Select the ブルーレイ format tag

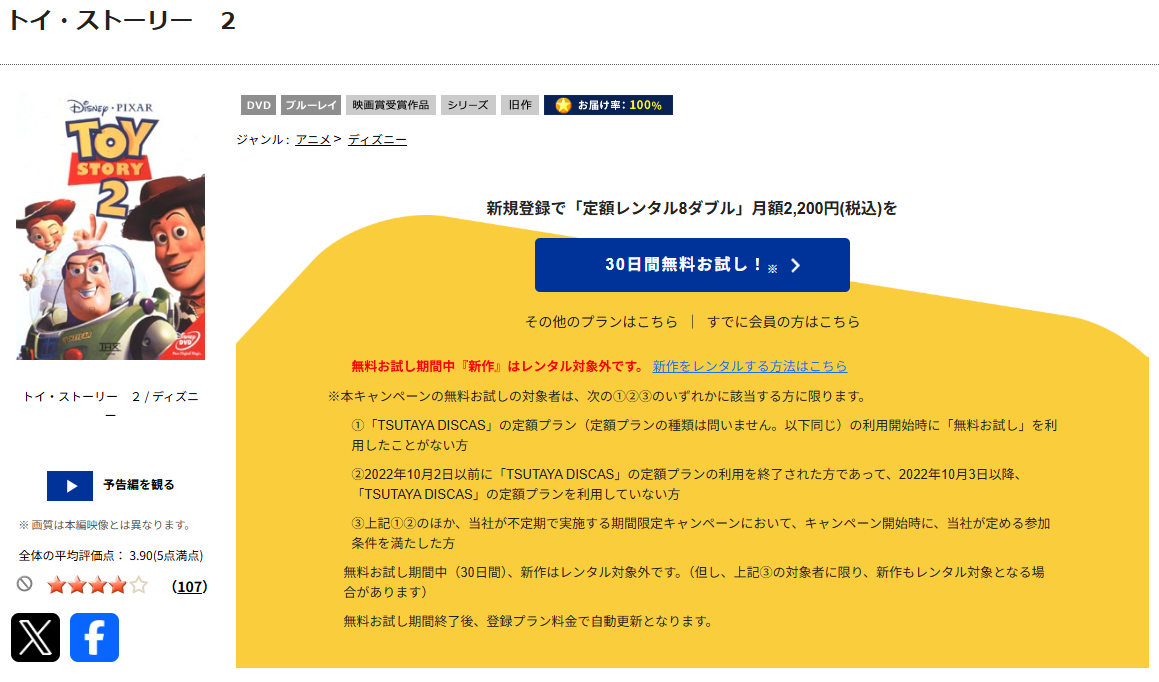310,105
